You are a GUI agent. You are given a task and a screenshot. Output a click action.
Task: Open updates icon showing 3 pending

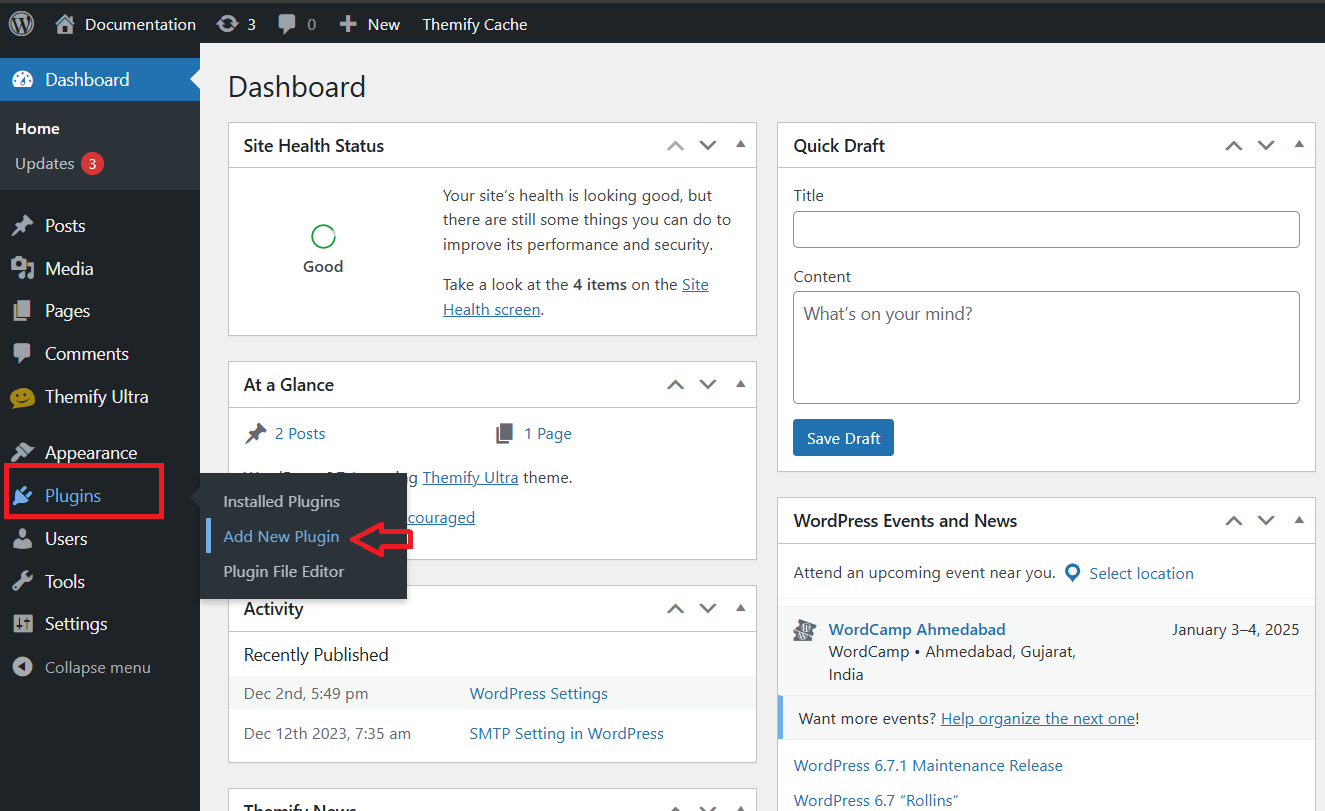coord(227,24)
